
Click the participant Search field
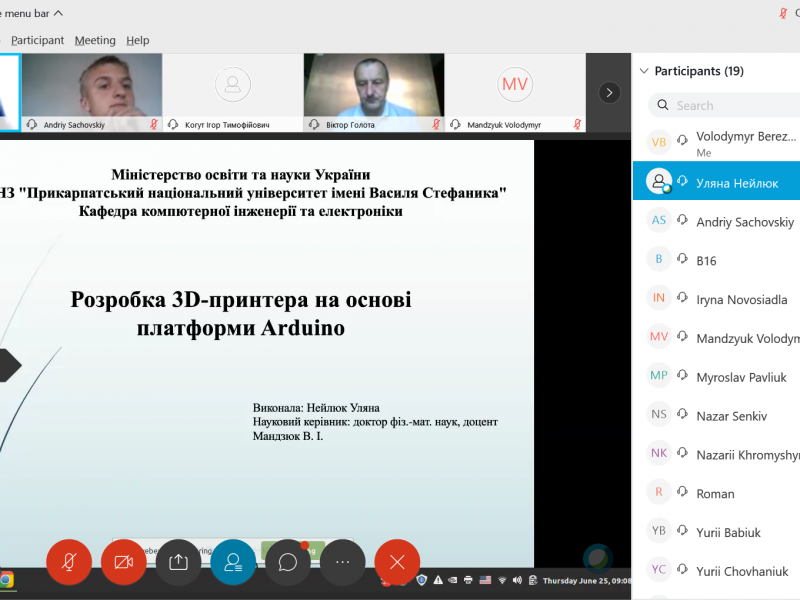[x=730, y=105]
